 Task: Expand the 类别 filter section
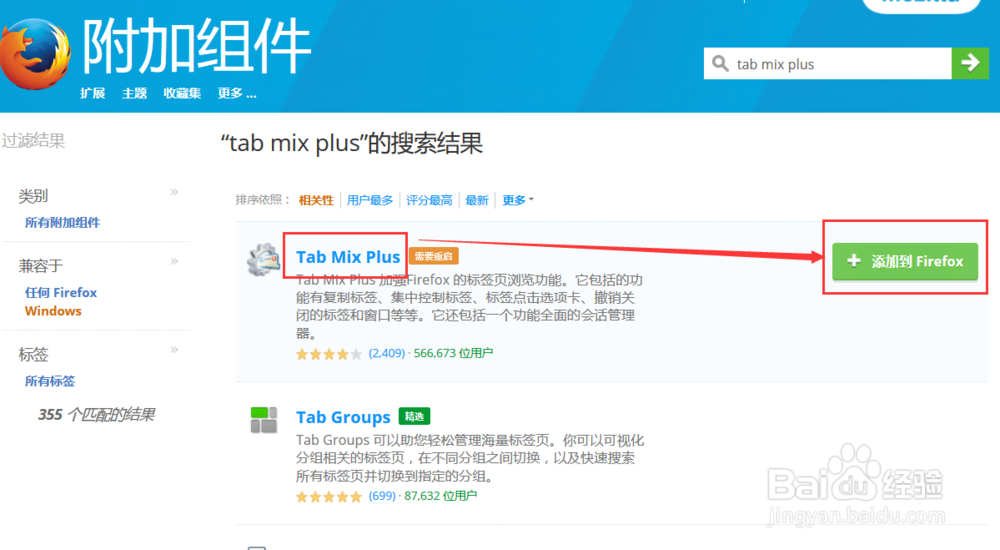pos(174,192)
